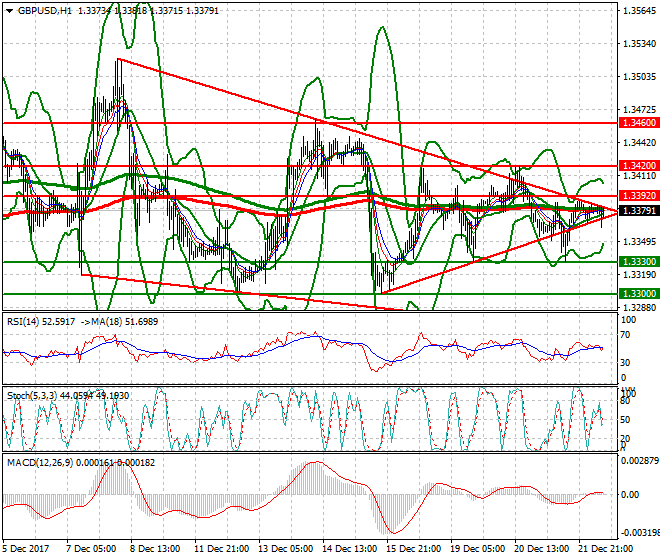Image resolution: width=660 pixels, height=560 pixels.
Task: Click the 21 Dec 21:00 time axis label
Action: (x=606, y=549)
